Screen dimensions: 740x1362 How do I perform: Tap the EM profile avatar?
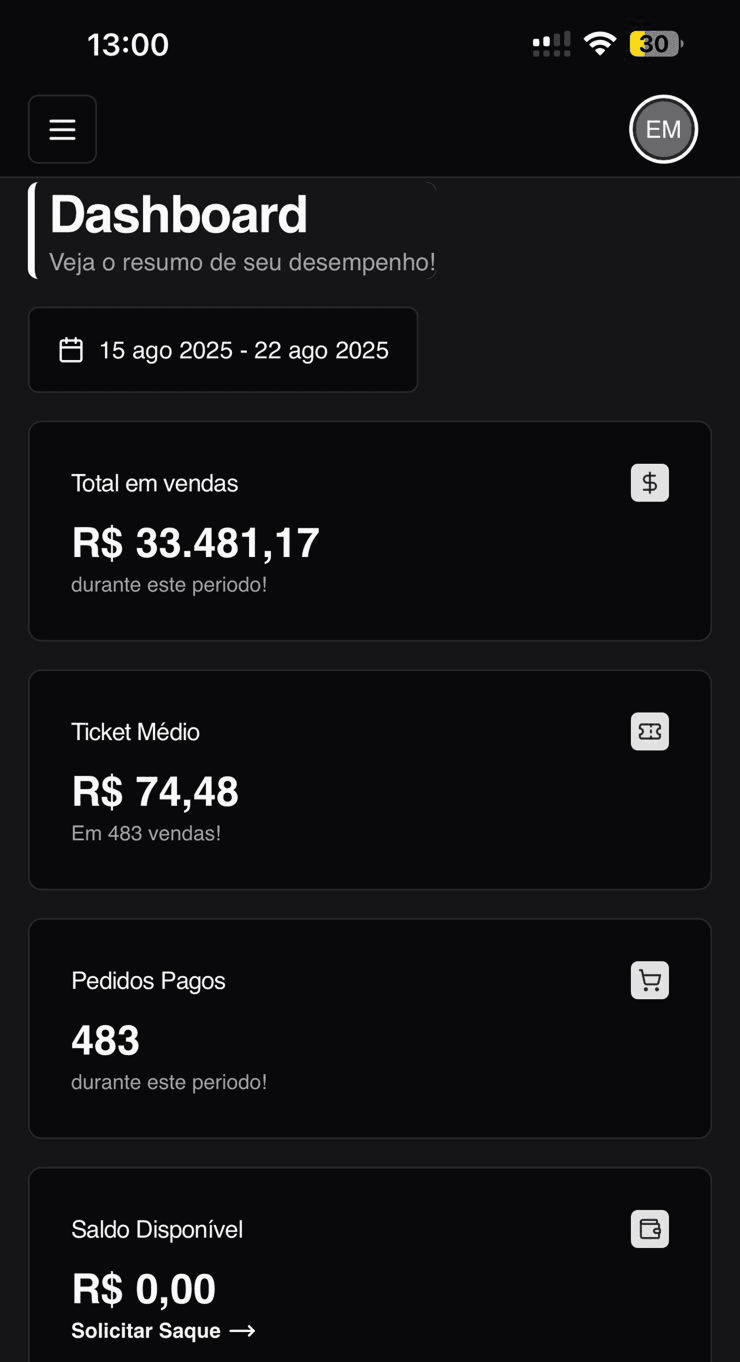663,129
